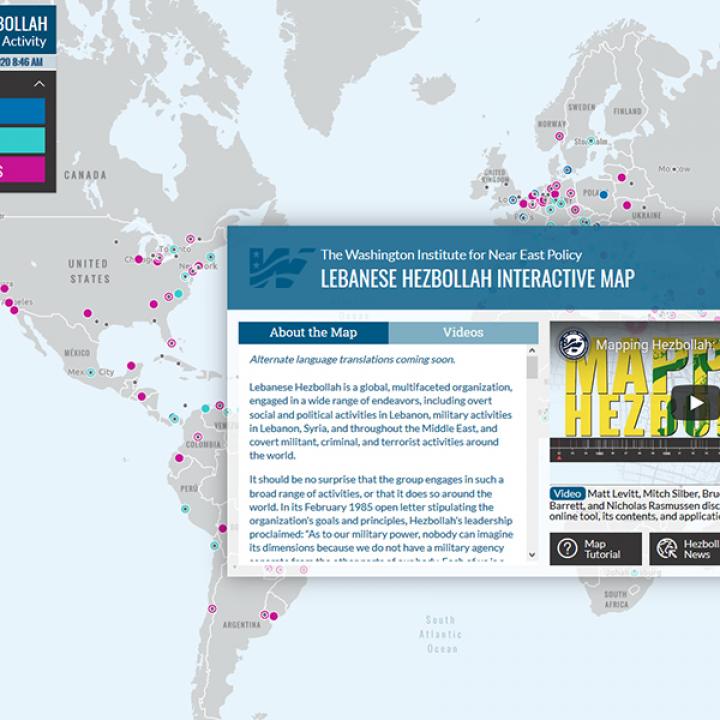Screen dimensions: 720x720
Task: Open the Hezbollah News button
Action: click(x=685, y=549)
